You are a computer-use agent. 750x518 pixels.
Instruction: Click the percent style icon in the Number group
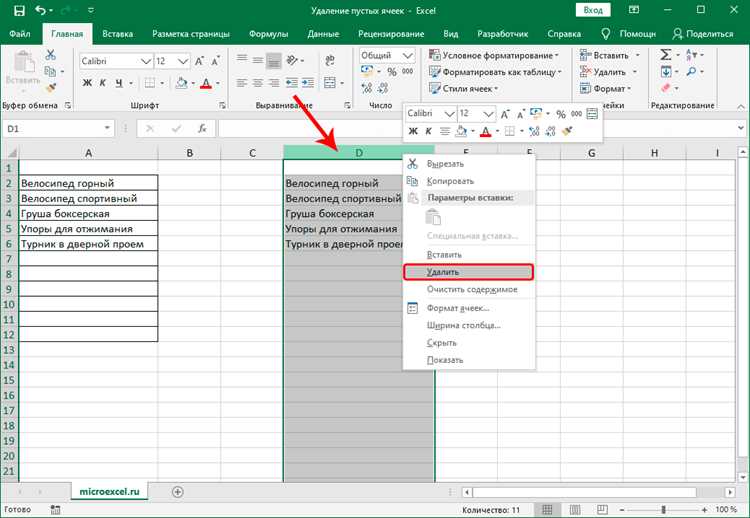tap(392, 72)
